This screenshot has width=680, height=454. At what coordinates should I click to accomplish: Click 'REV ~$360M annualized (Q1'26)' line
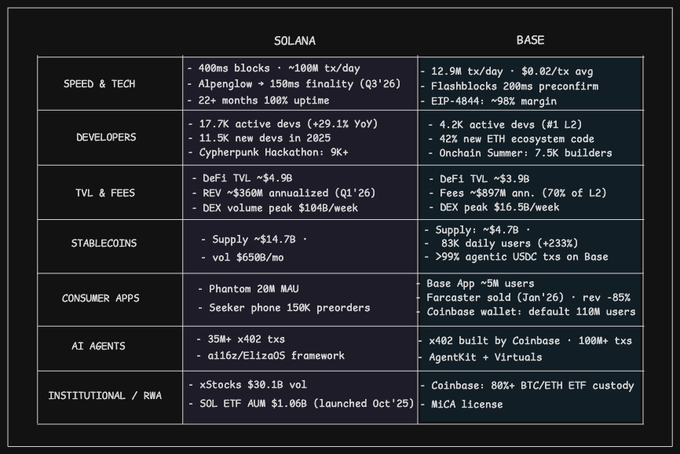[x=284, y=193]
